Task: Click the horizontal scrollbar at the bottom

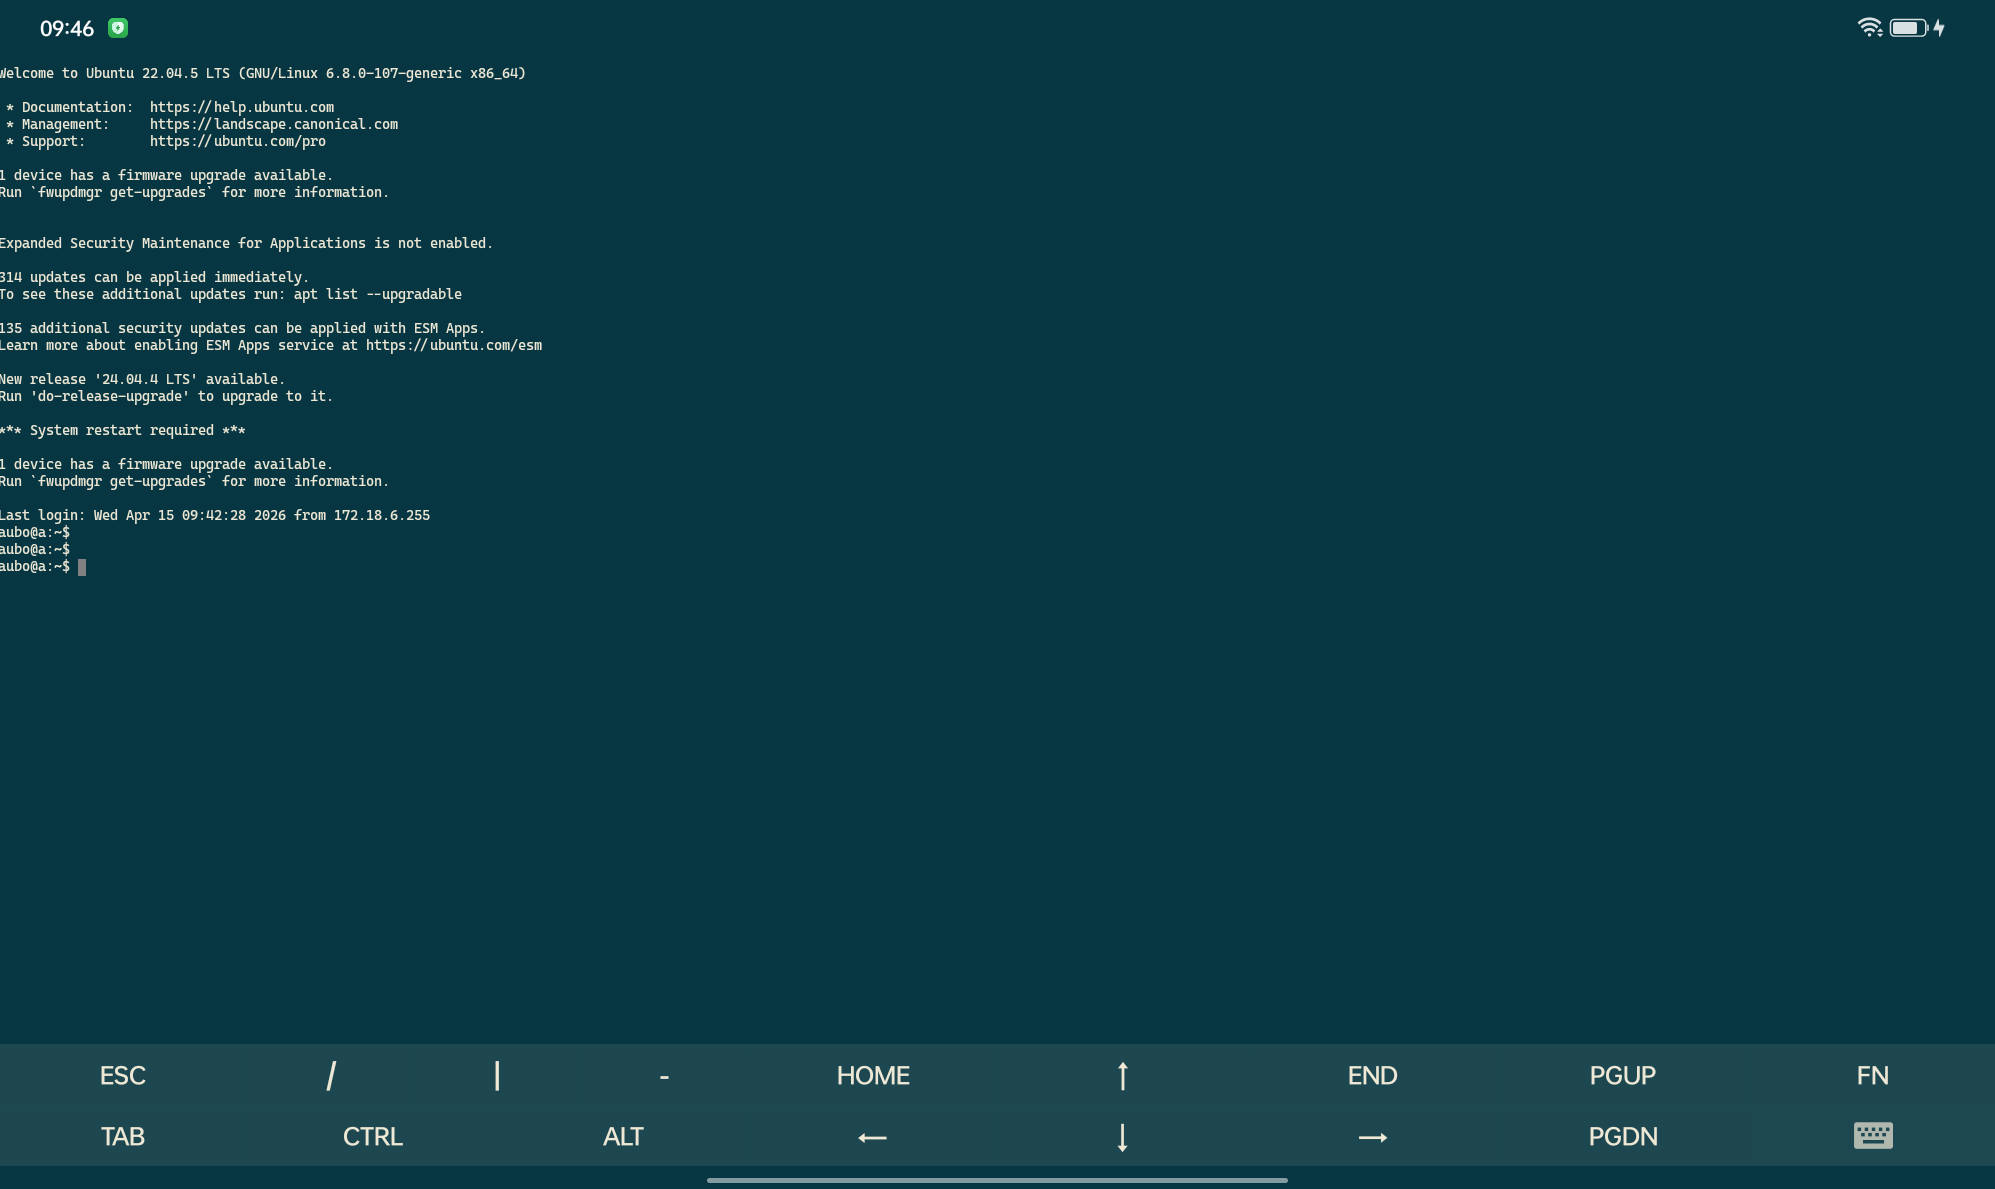Action: click(997, 1179)
